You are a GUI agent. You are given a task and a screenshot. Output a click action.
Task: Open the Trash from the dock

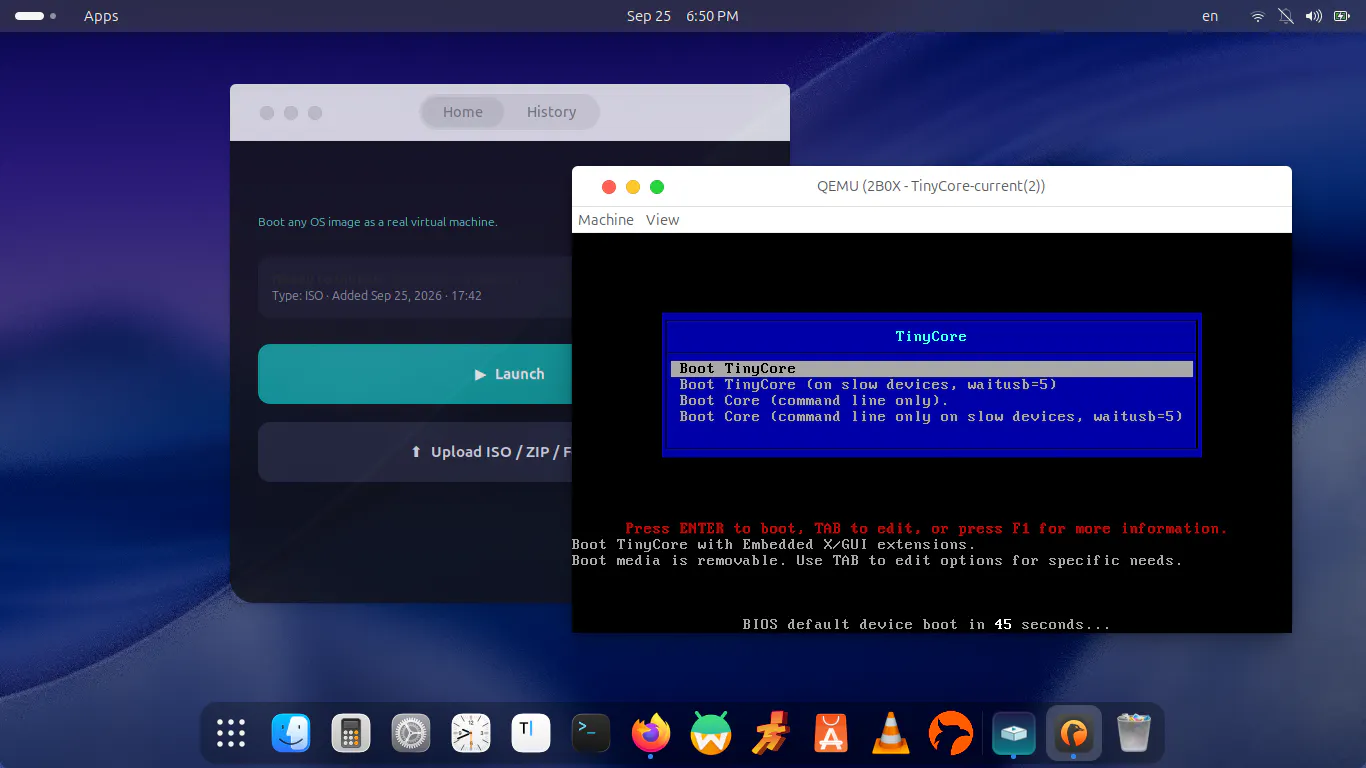click(1134, 734)
